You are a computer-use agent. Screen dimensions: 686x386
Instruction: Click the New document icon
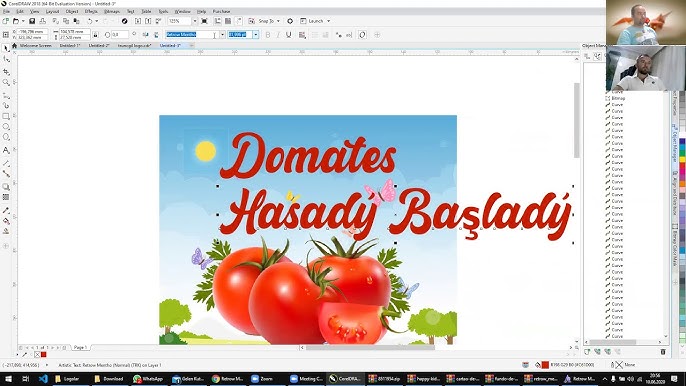5,21
